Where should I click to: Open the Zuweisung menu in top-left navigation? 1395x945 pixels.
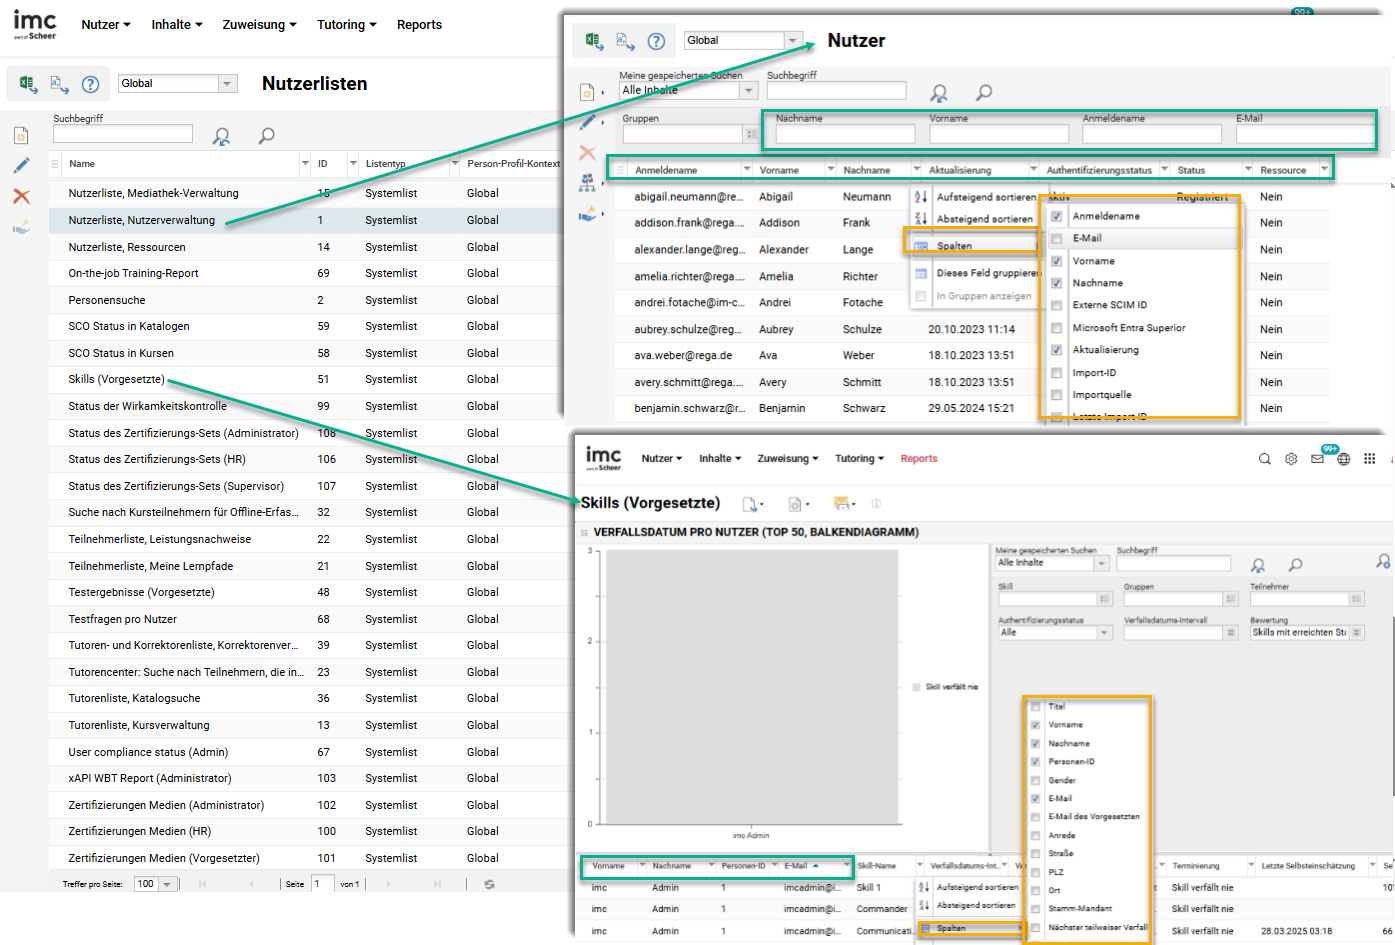click(x=259, y=25)
